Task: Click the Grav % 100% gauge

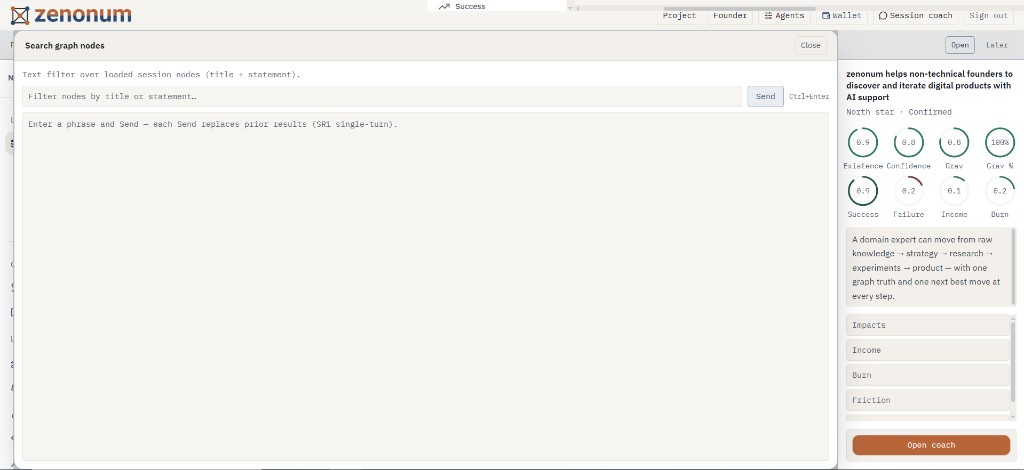Action: [999, 142]
